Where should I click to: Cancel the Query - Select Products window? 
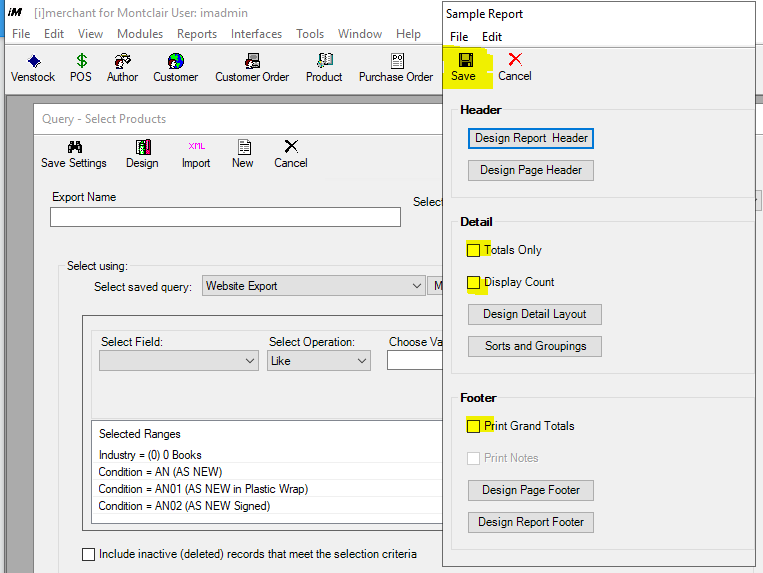291,154
